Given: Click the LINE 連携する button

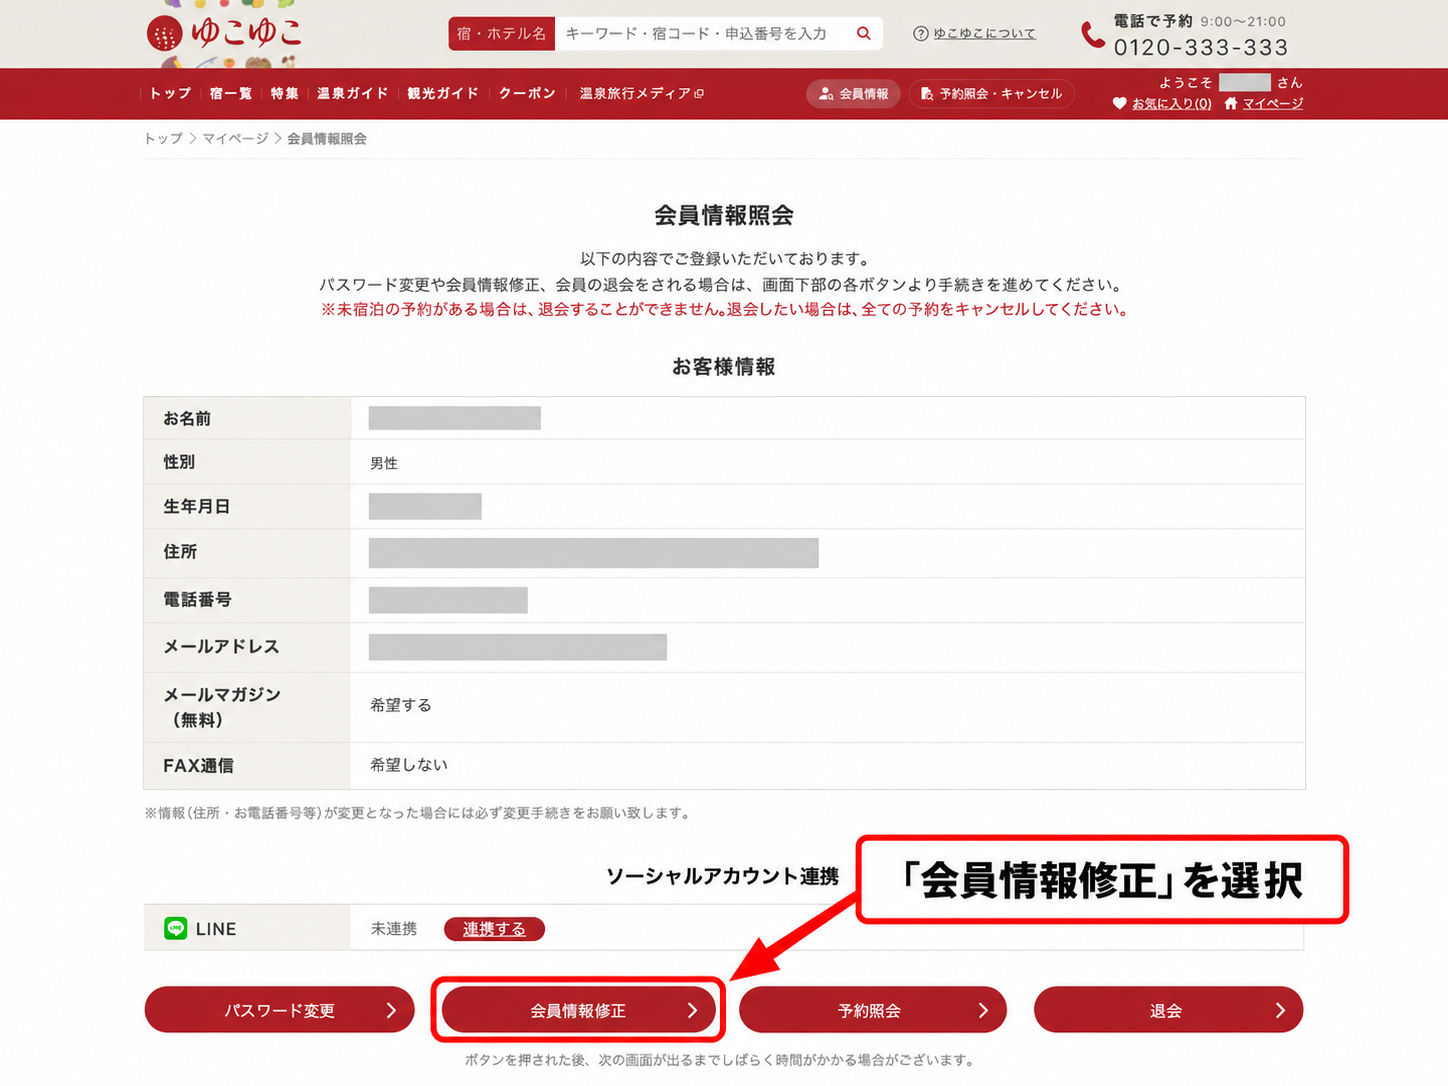Looking at the screenshot, I should click(x=494, y=929).
